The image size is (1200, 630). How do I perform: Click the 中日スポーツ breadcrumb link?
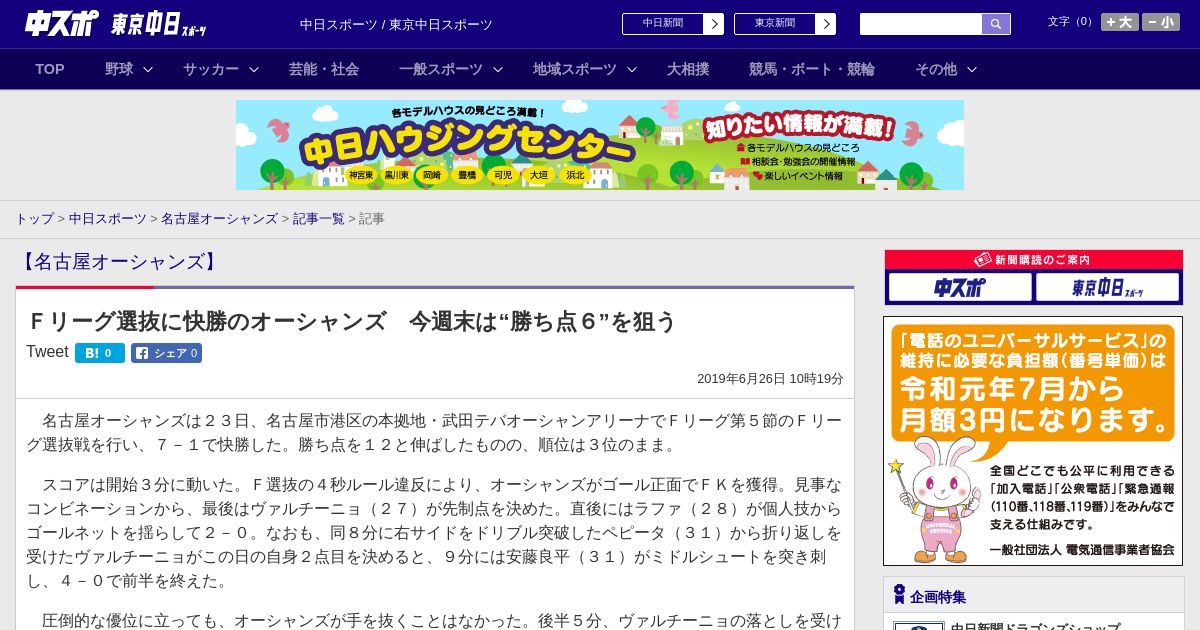click(108, 219)
